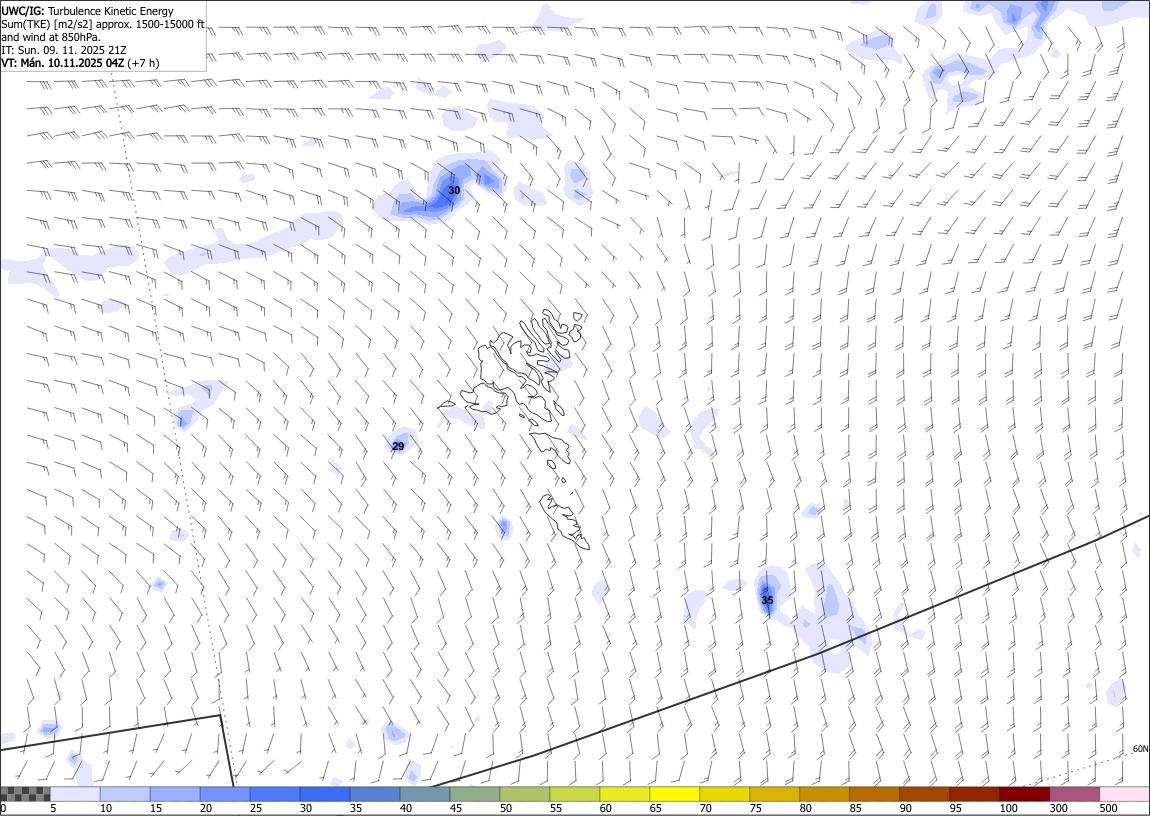Select the pale pink 500+ legend swatch

click(x=1124, y=794)
